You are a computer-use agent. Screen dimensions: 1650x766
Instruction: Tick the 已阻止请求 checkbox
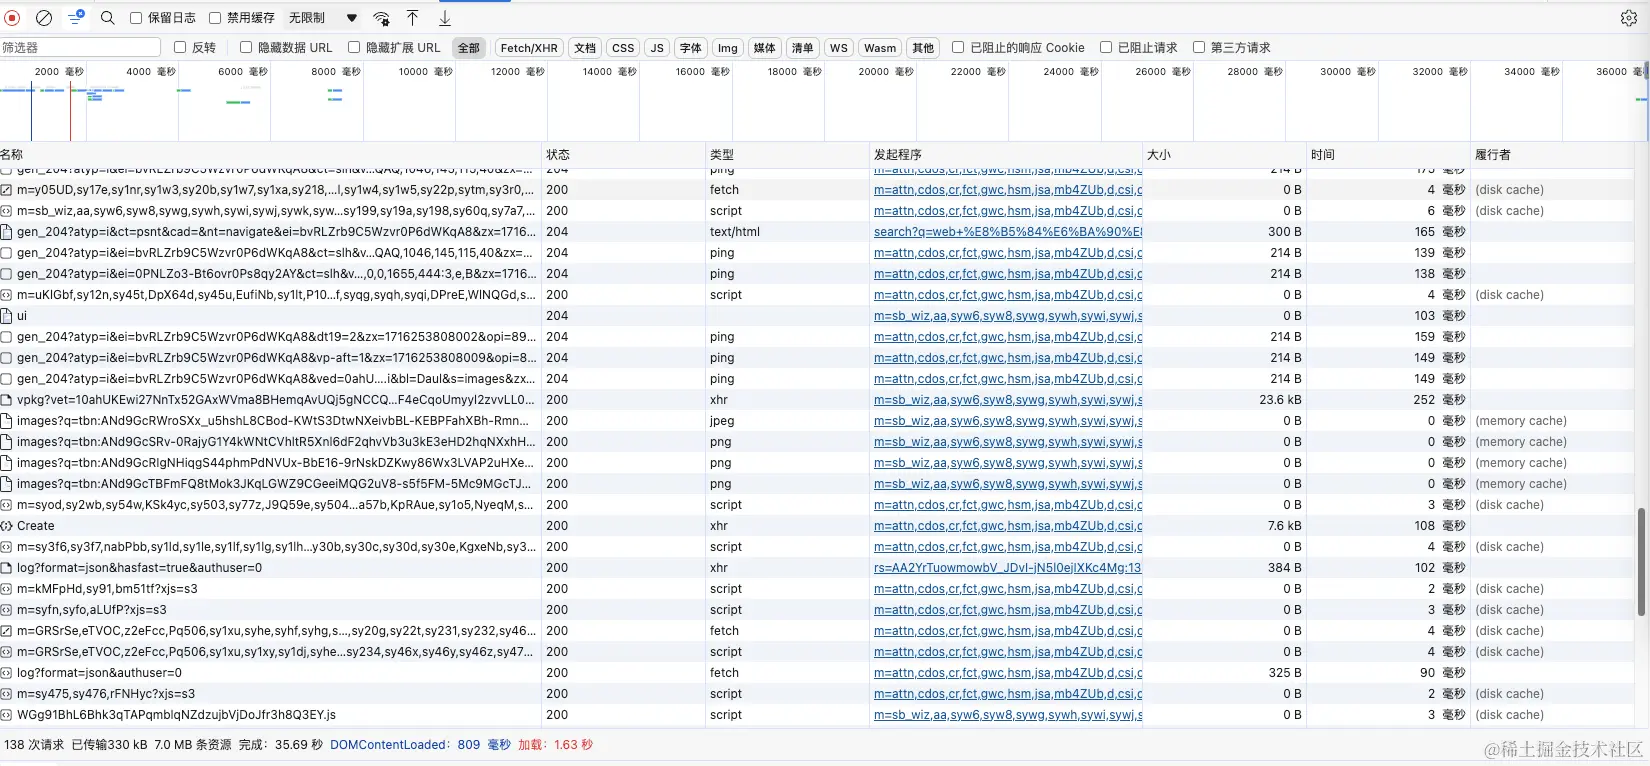(x=1106, y=47)
